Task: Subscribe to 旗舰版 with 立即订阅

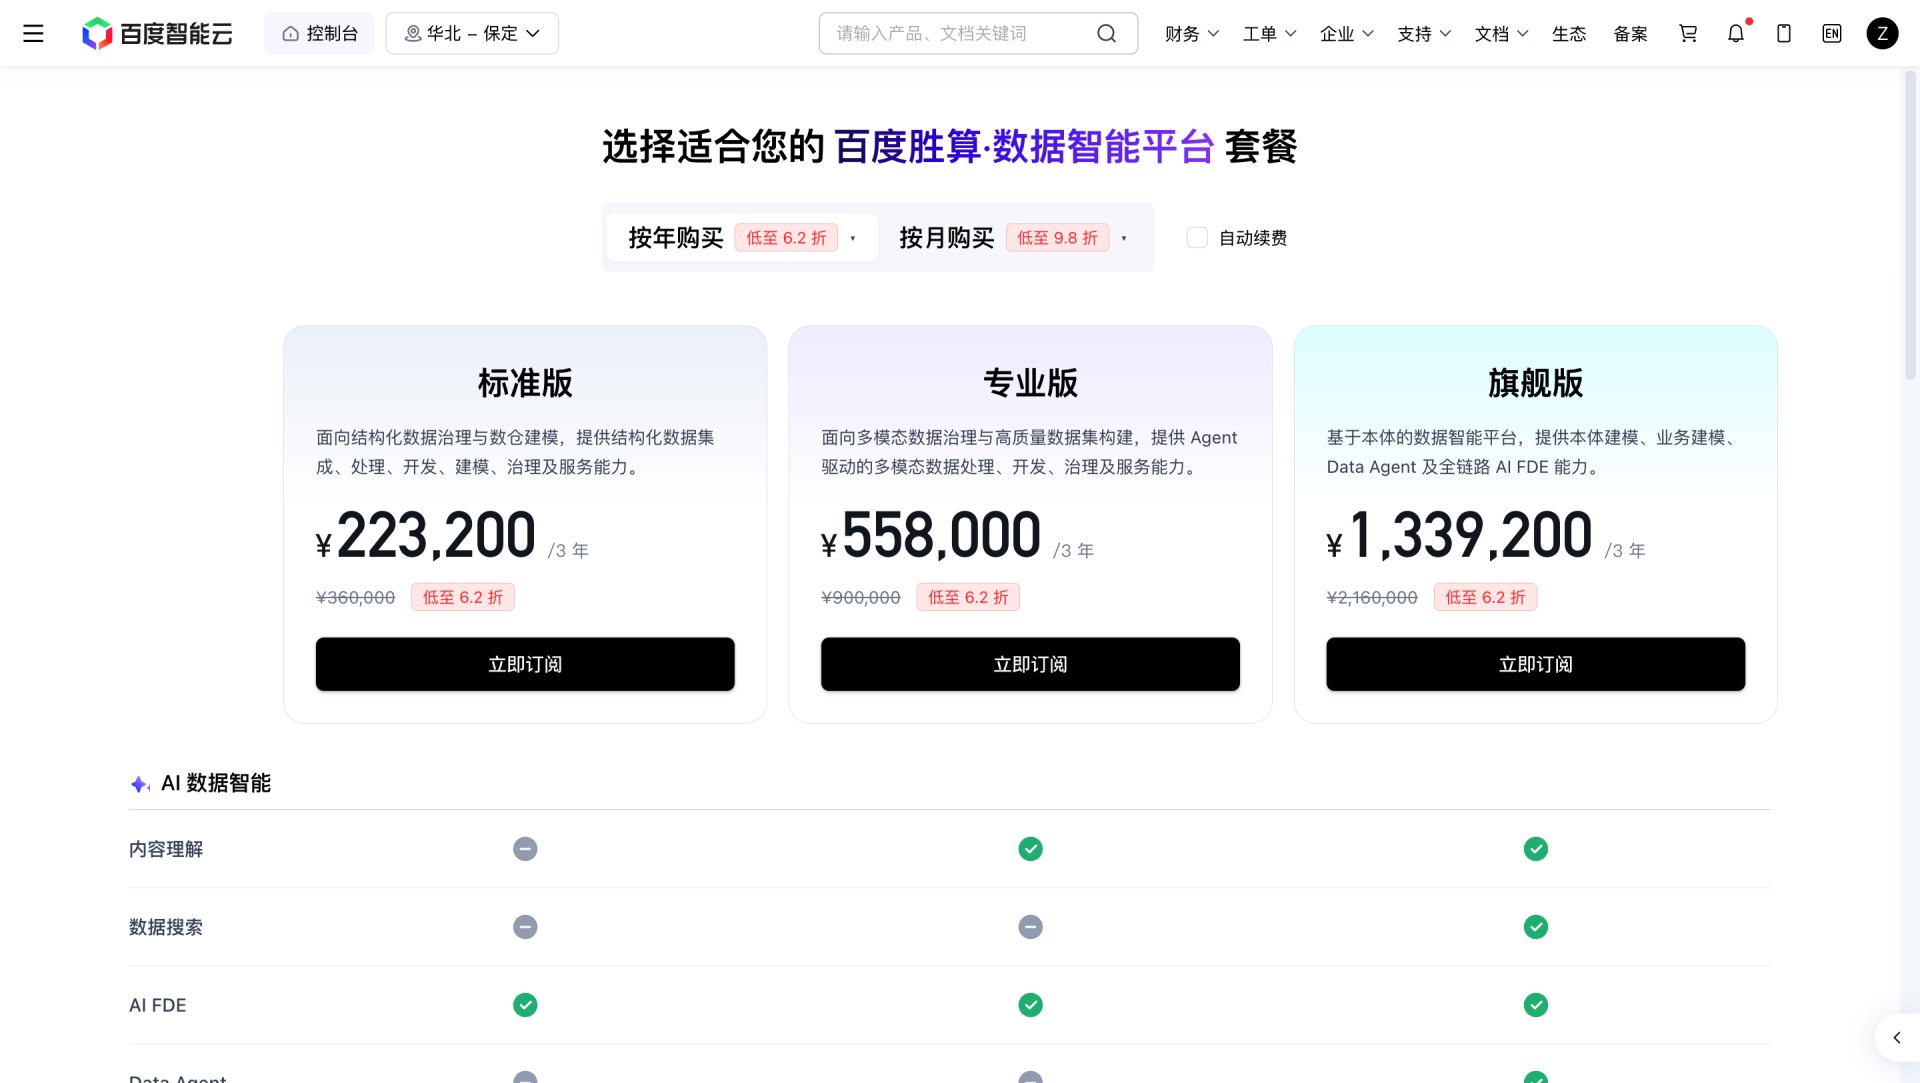Action: [x=1536, y=664]
